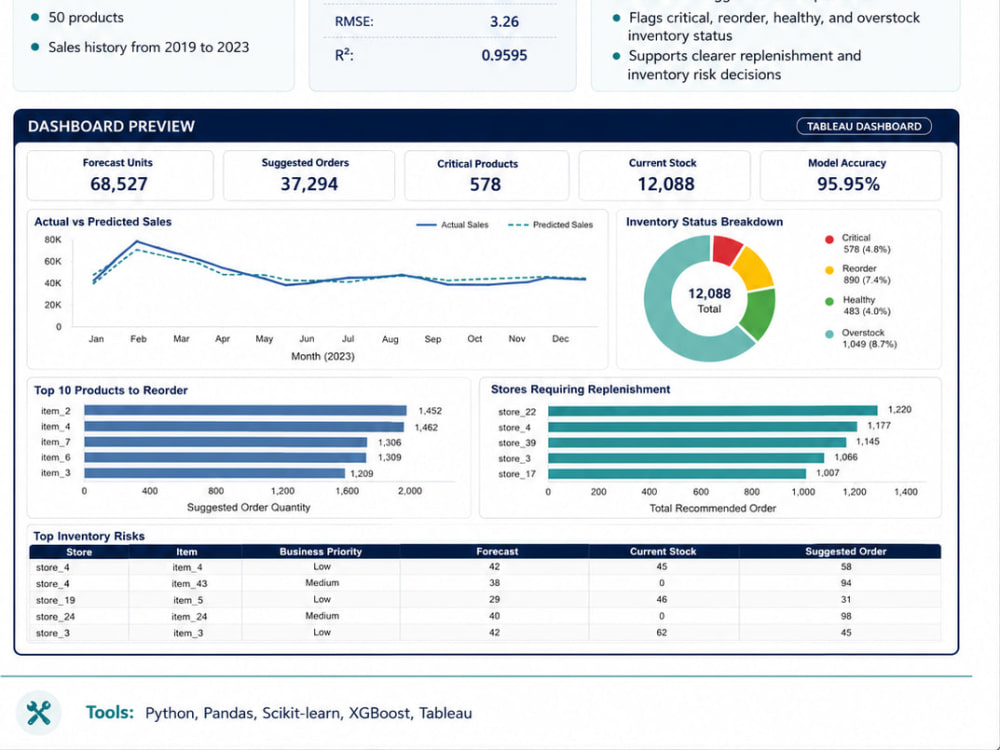Click the TABLEAU DASHBOARD badge button

[x=864, y=126]
